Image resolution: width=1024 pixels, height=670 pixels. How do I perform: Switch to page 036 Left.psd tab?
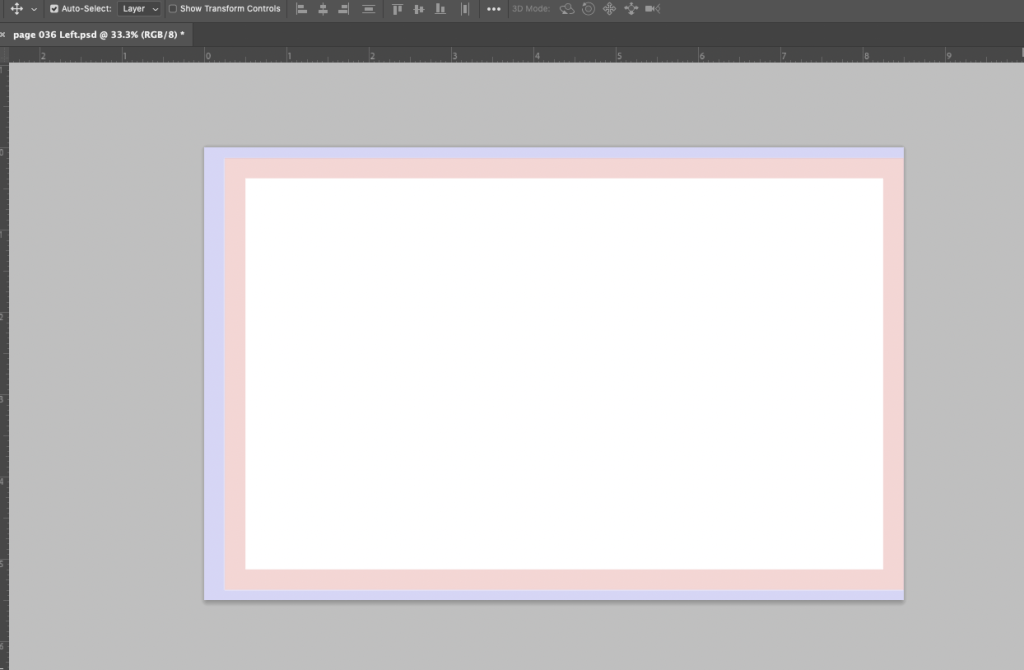point(95,34)
